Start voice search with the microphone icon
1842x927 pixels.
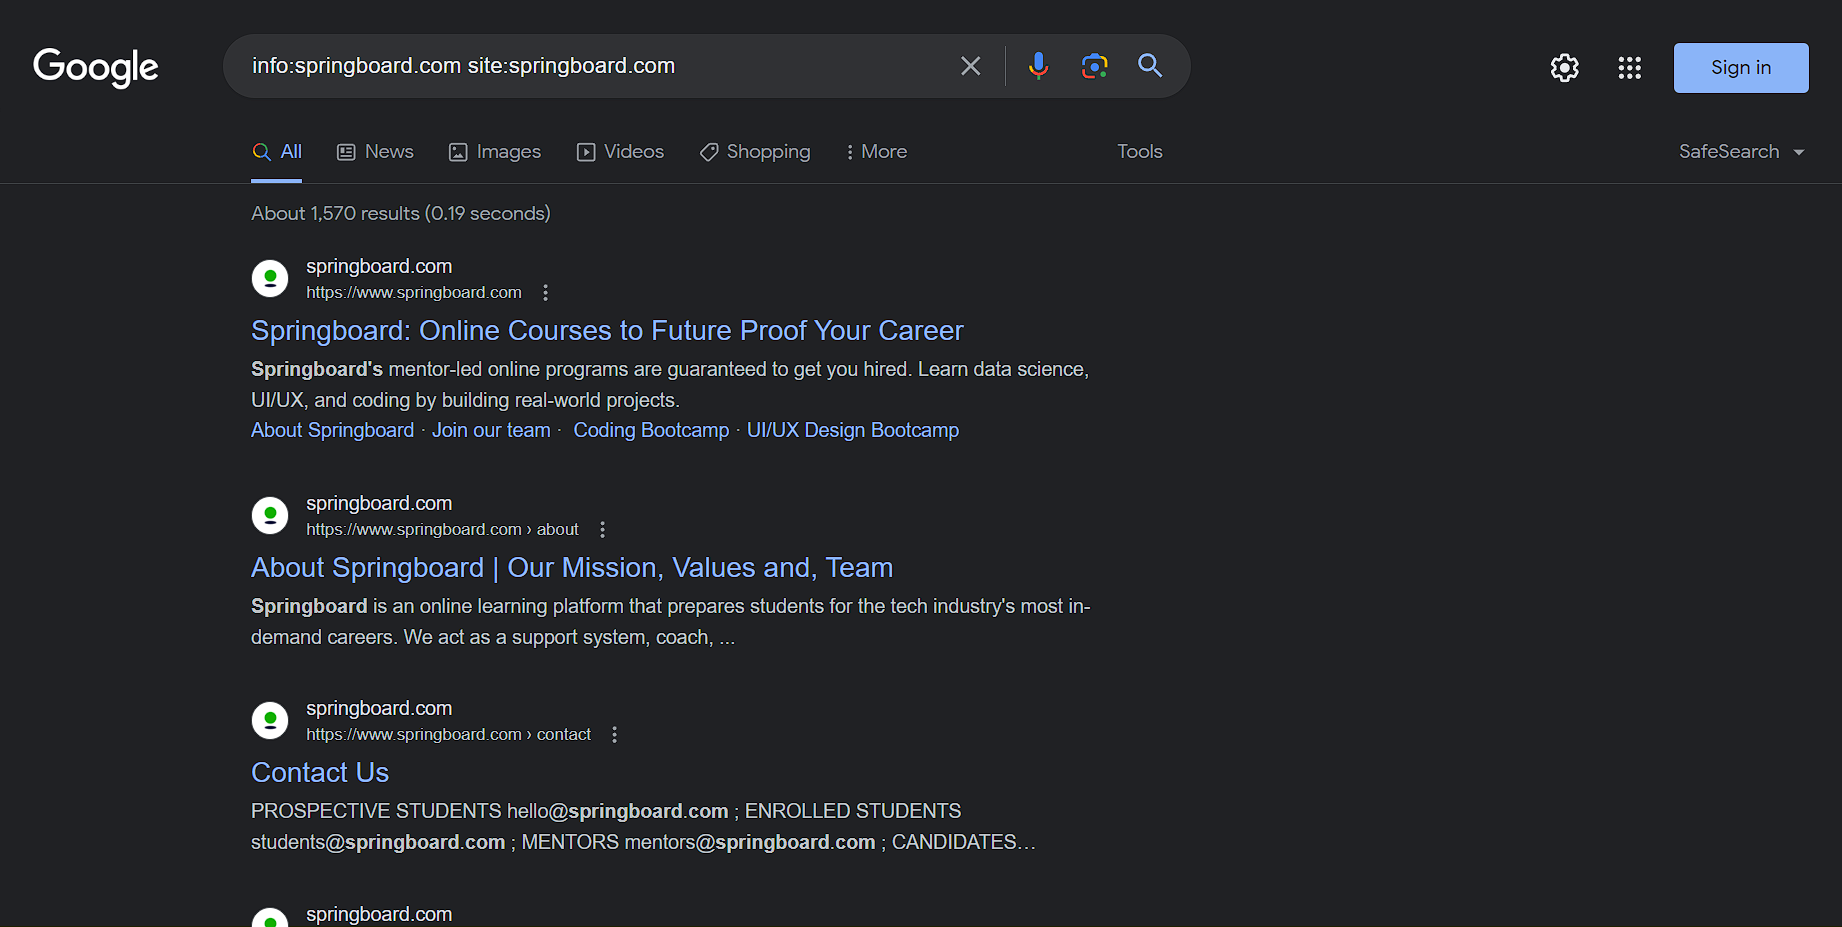click(x=1038, y=66)
